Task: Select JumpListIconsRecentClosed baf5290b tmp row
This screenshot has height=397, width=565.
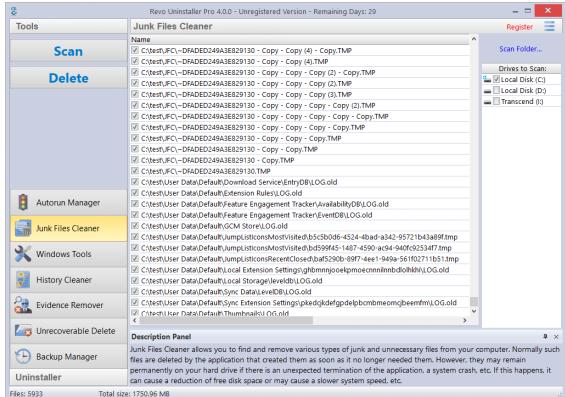Action: click(x=300, y=259)
